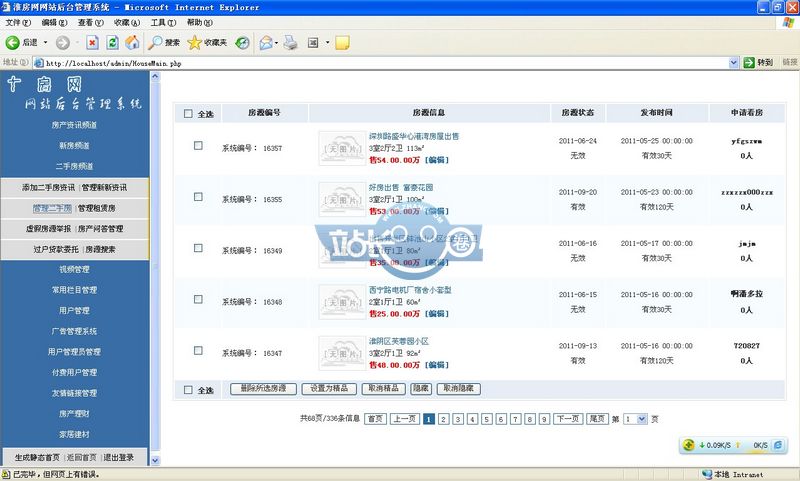Click 编辑 link for listing 16357
This screenshot has width=800, height=481.
[437, 160]
